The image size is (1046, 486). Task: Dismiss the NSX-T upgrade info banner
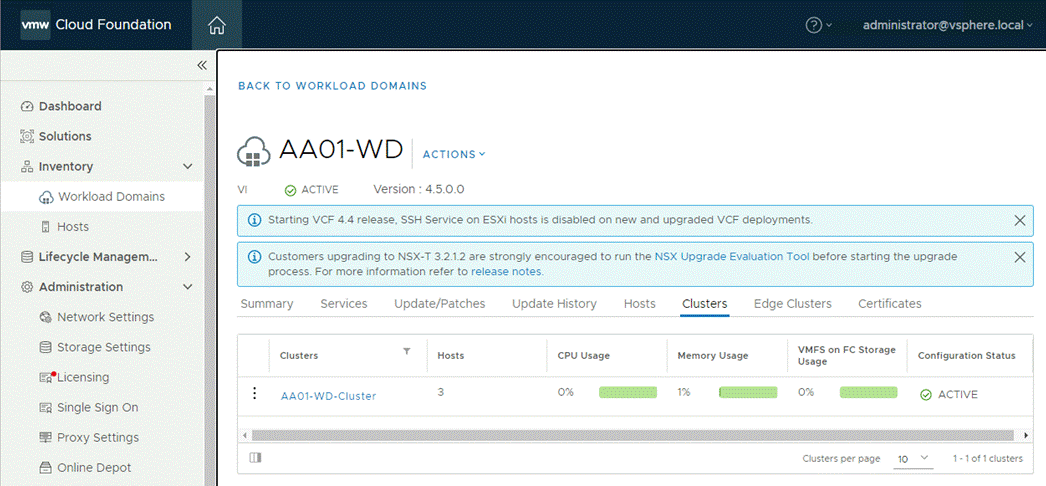pos(1019,257)
